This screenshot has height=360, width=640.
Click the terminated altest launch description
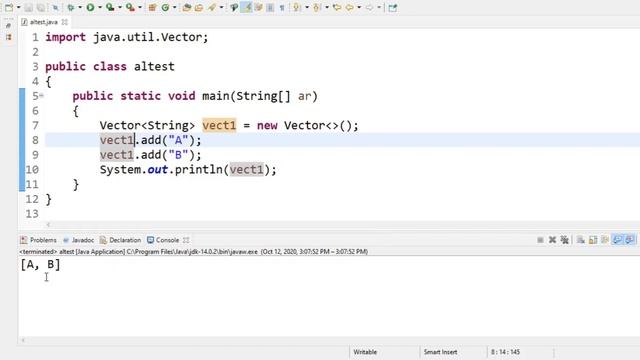click(193, 251)
